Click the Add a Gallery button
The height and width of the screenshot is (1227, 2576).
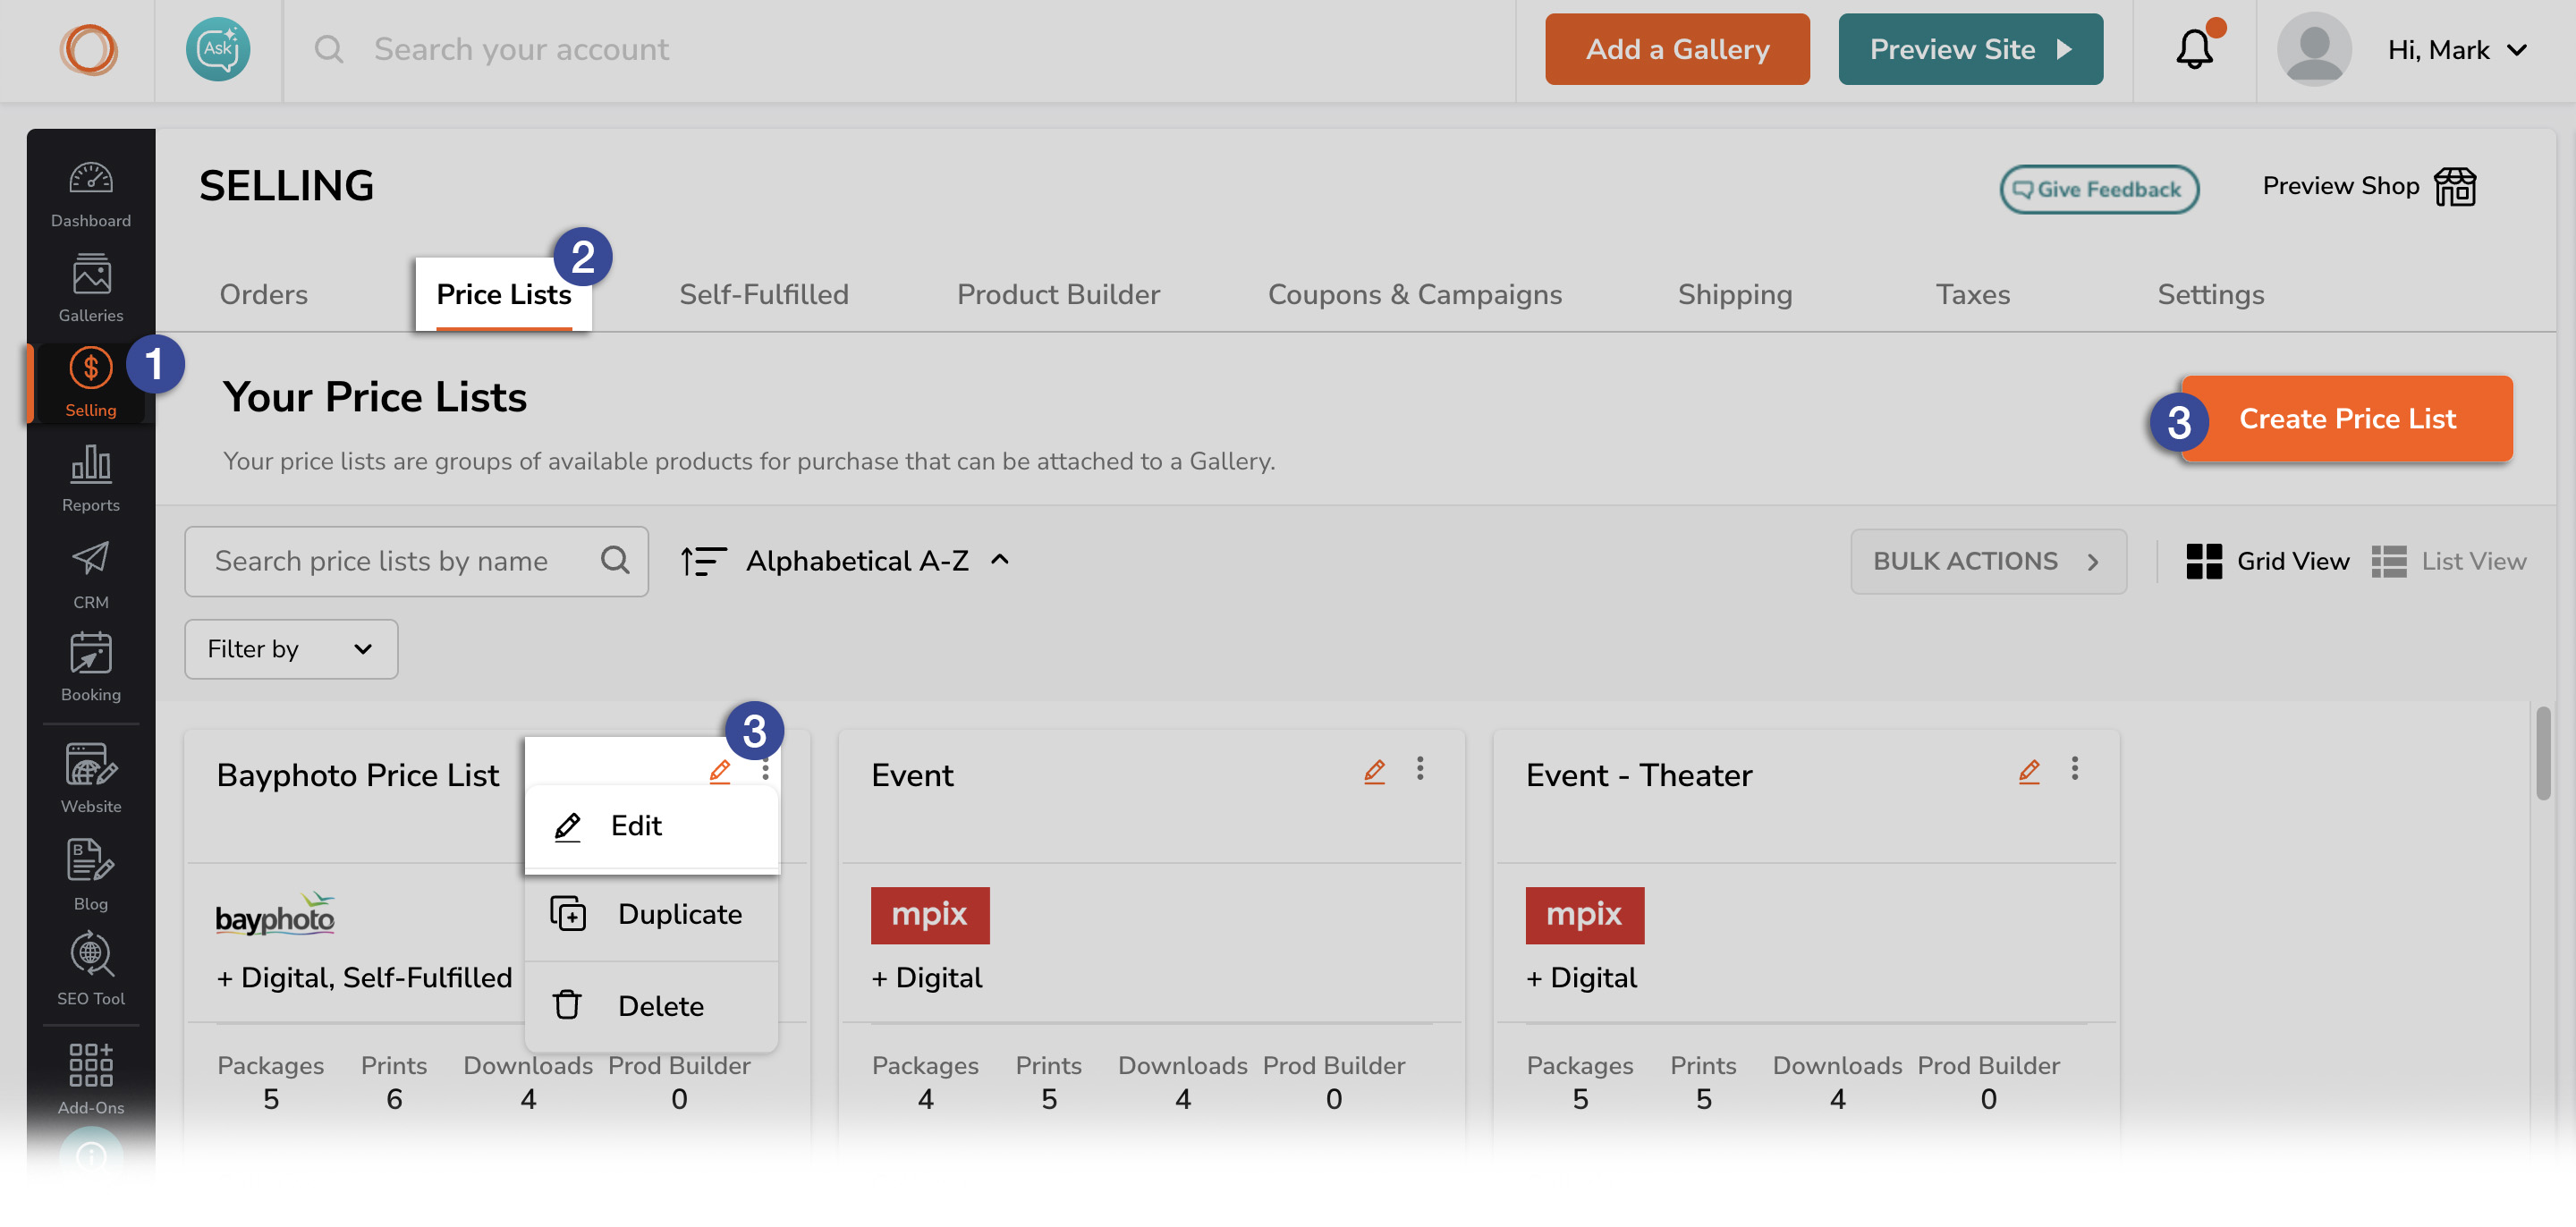[1677, 49]
